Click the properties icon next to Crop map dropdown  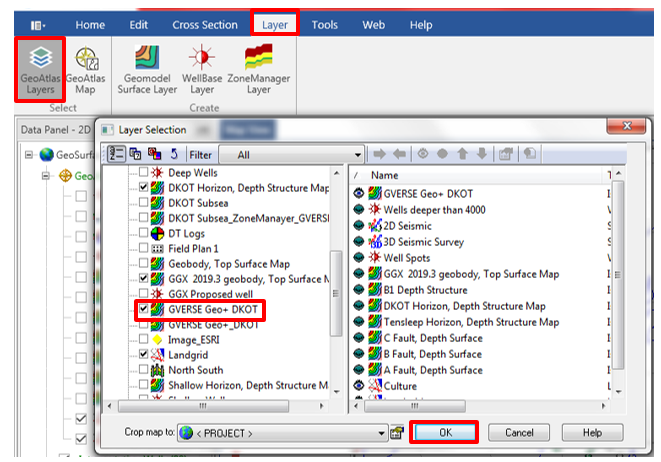397,433
